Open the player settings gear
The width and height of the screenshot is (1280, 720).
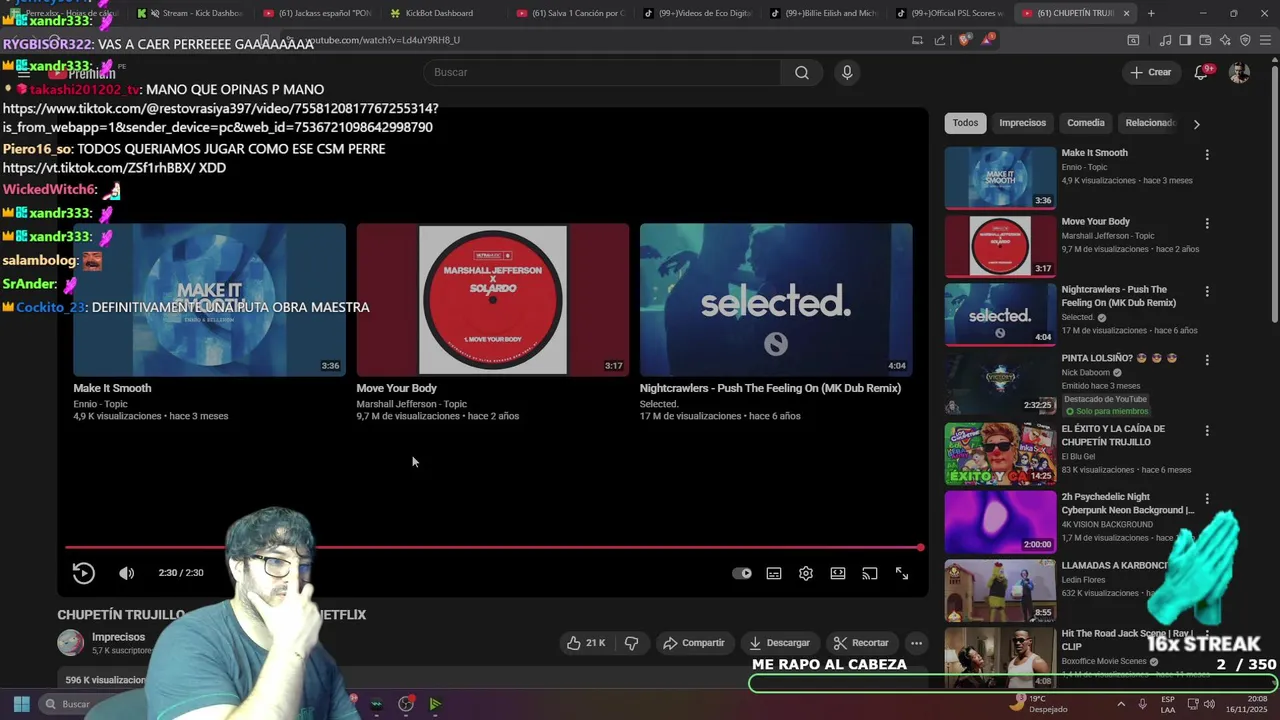tap(806, 573)
